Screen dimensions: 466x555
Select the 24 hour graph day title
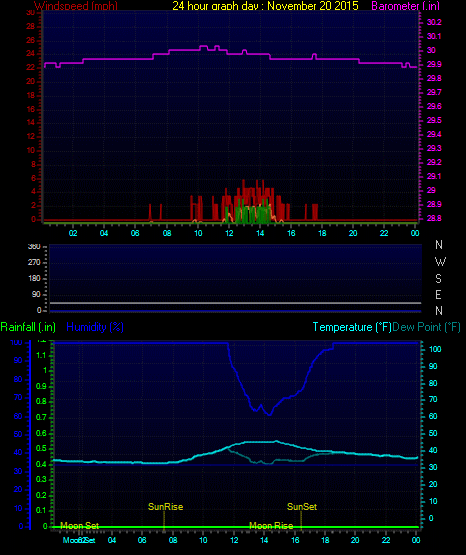coord(265,6)
